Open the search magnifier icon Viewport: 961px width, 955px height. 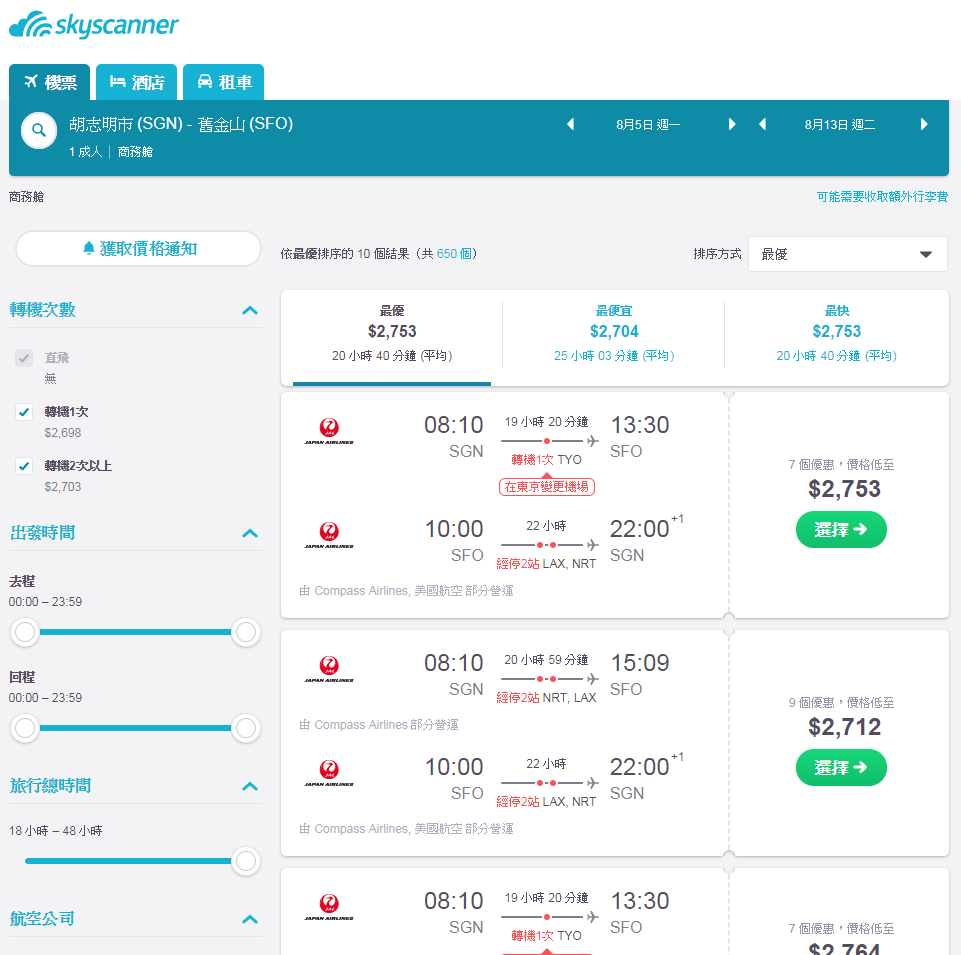coord(39,130)
